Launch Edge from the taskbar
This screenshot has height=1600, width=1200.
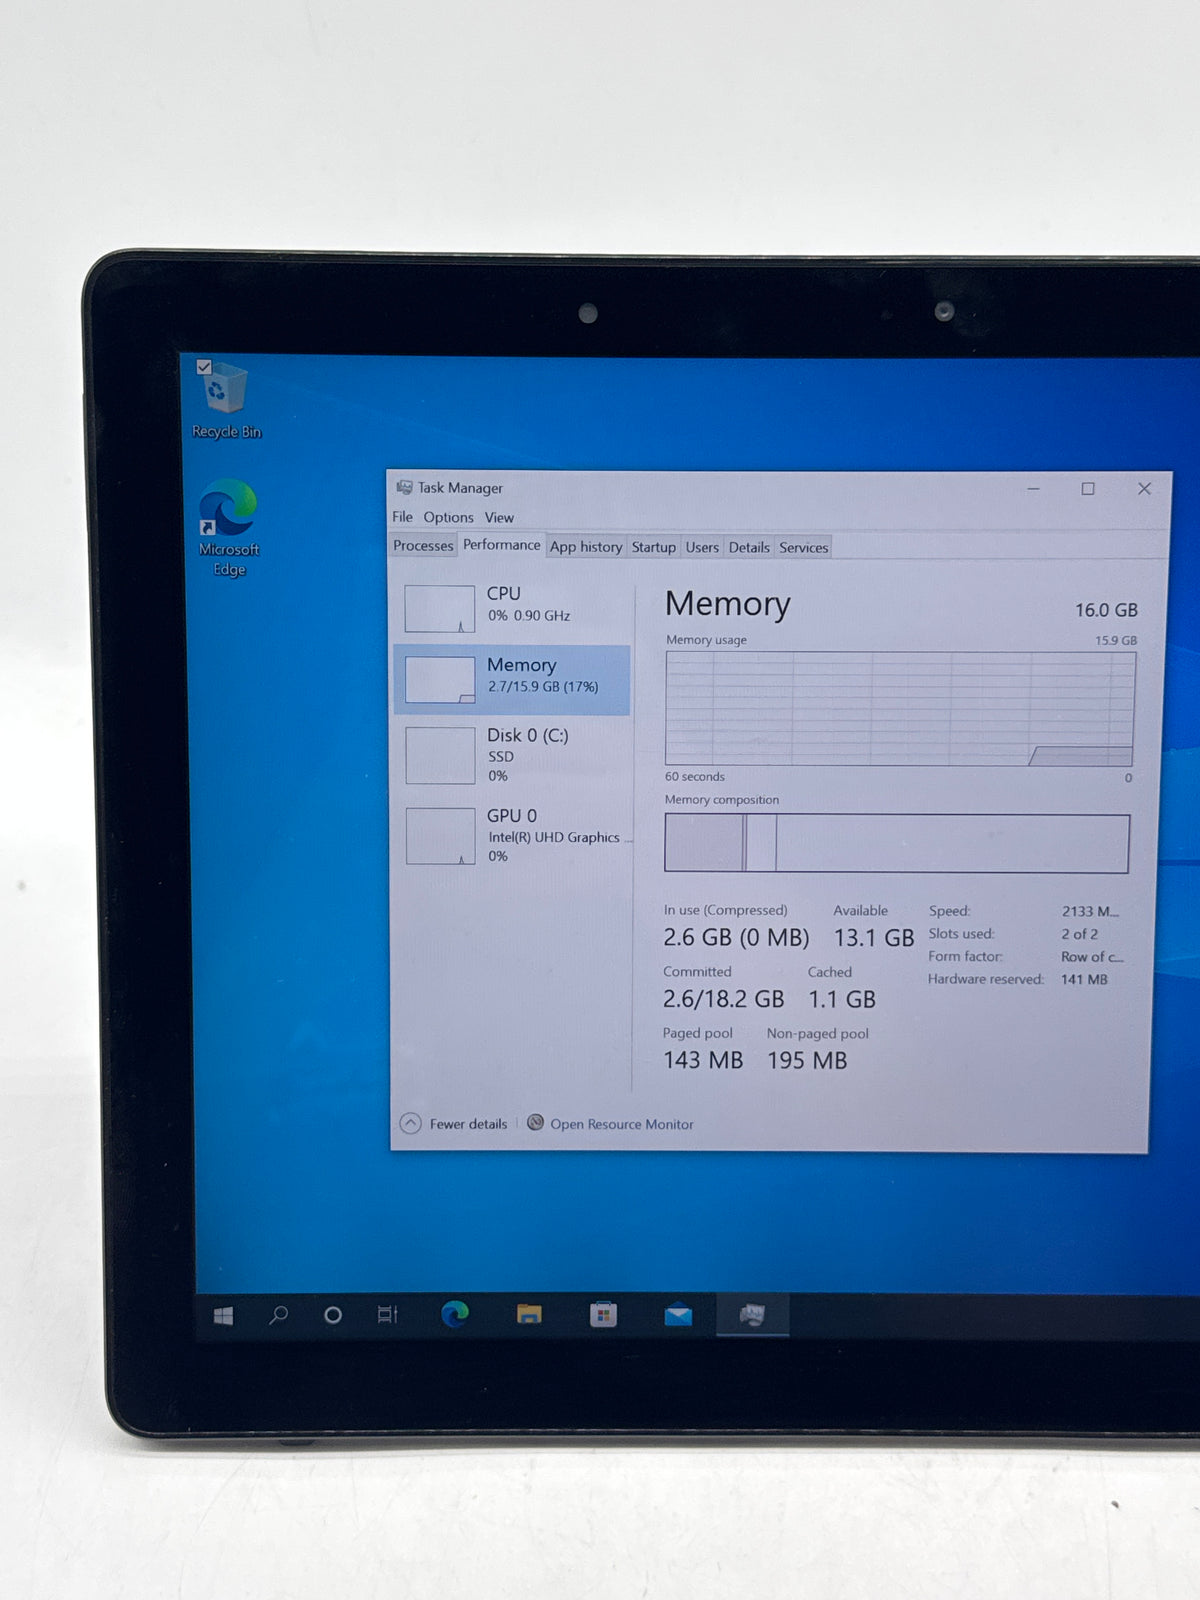(455, 1314)
